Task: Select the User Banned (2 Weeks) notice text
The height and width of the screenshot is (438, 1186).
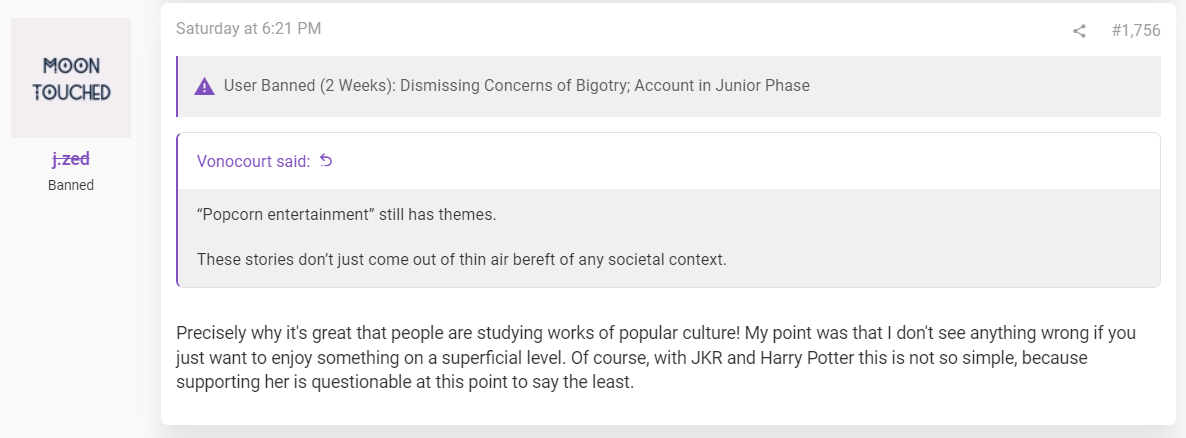Action: click(517, 85)
